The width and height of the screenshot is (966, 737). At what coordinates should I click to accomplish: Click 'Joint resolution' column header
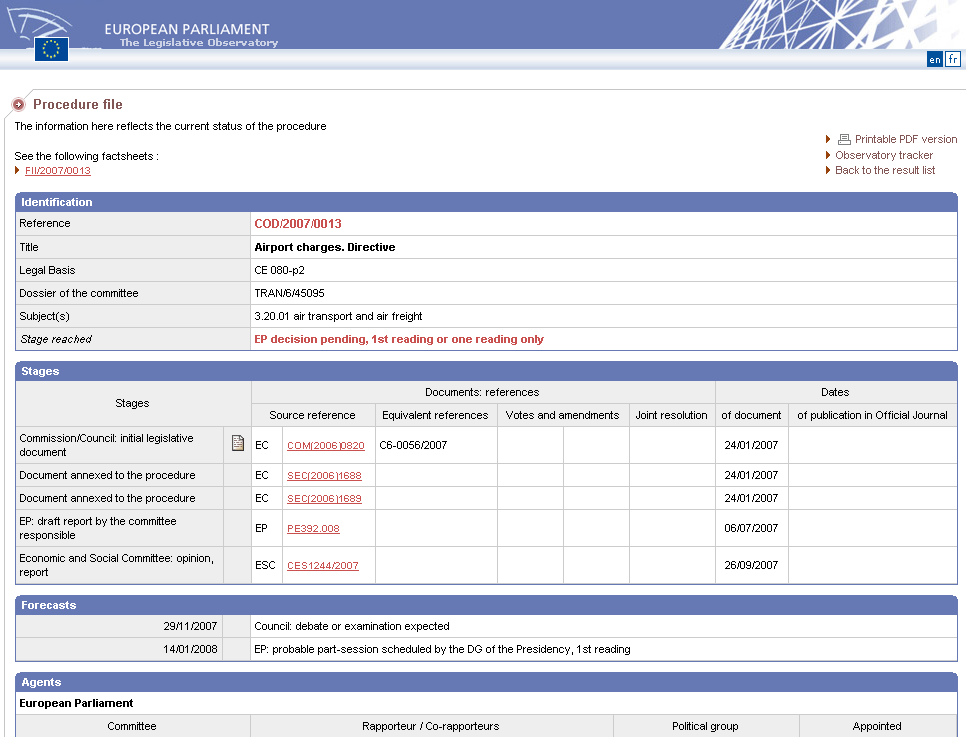(671, 415)
